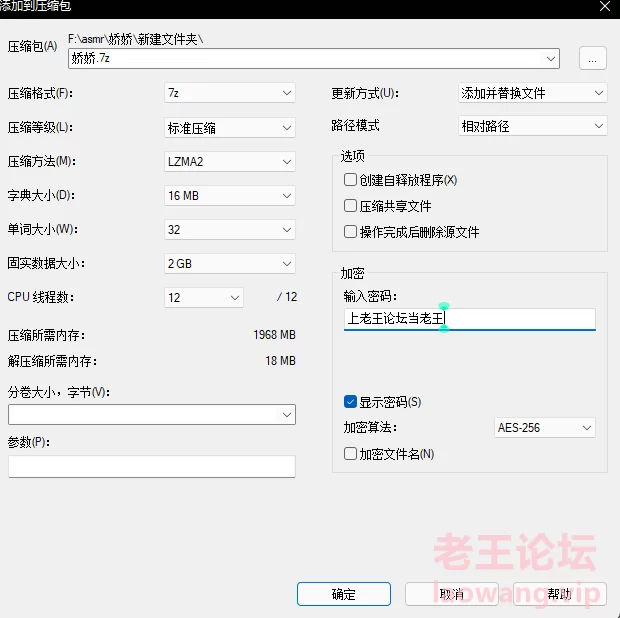
Task: Open the 加密算法 dropdown showing AES-256
Action: (545, 427)
